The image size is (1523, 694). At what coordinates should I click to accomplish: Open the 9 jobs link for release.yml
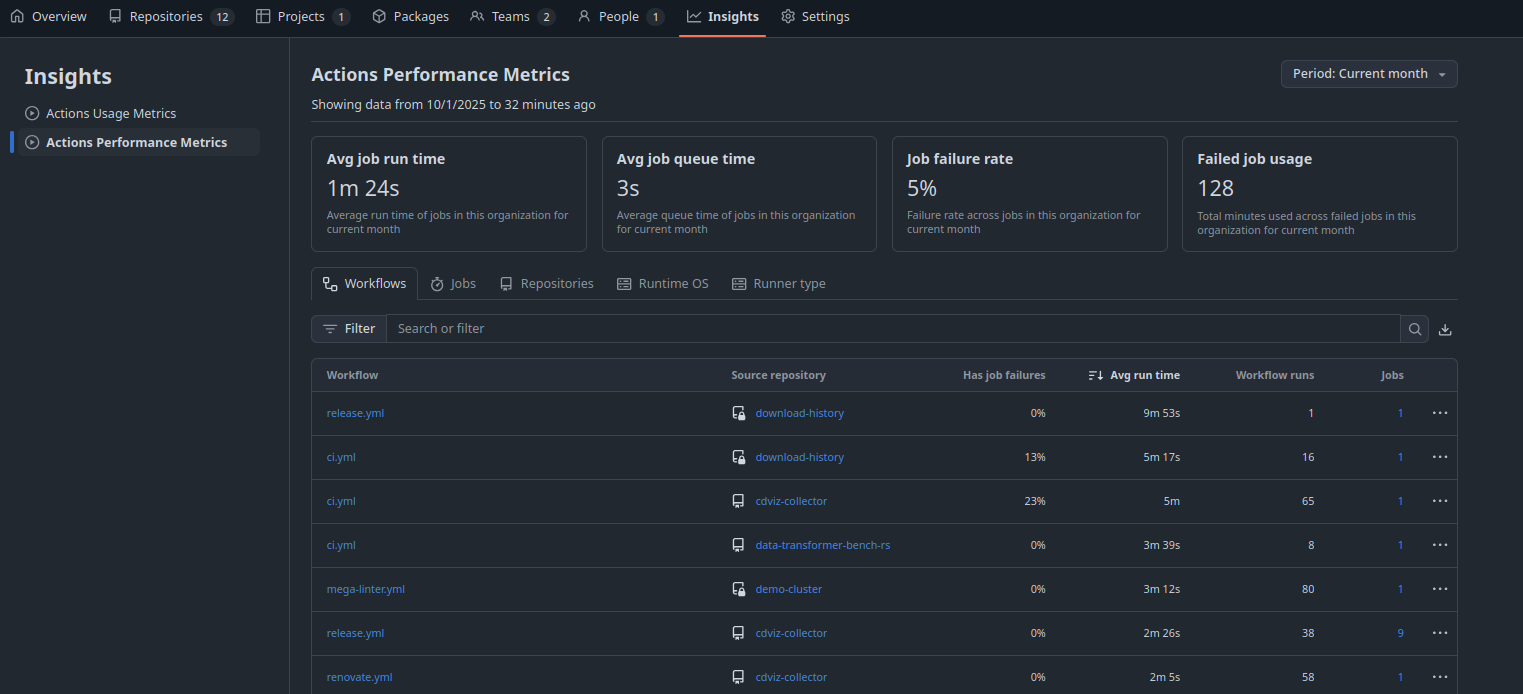pos(1401,633)
